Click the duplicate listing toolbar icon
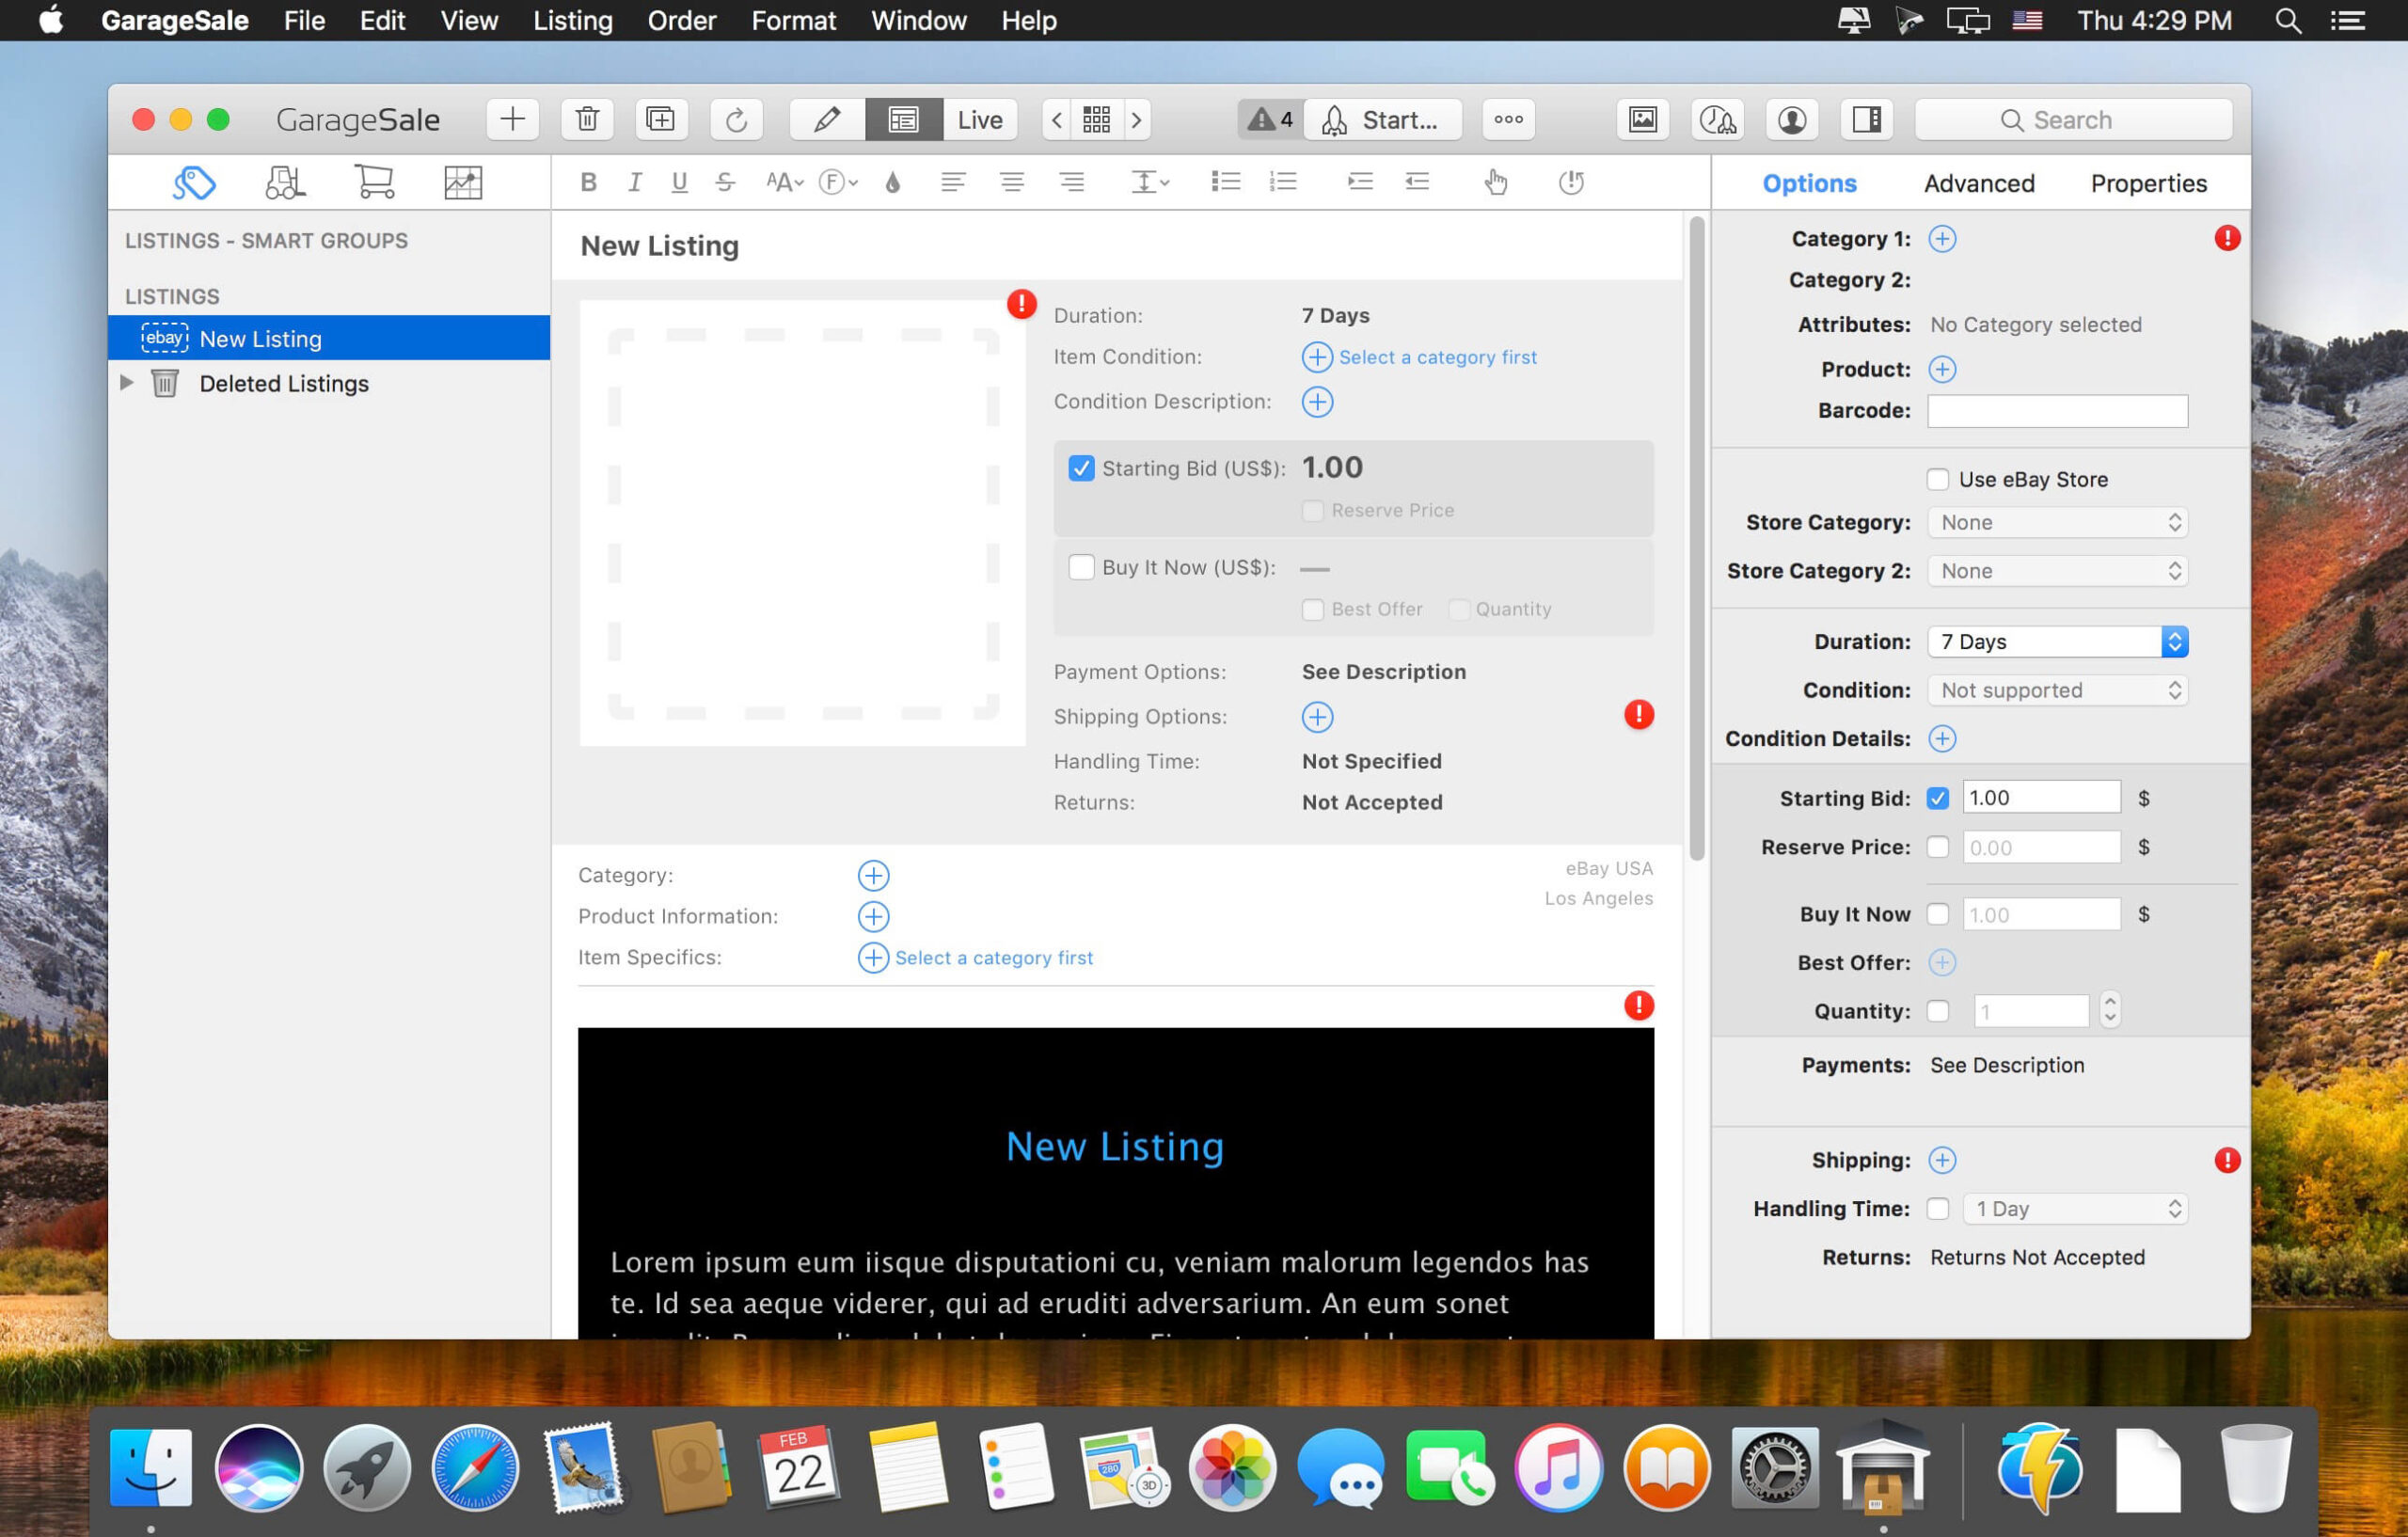Screen dimensions: 2408x1537 point(661,119)
